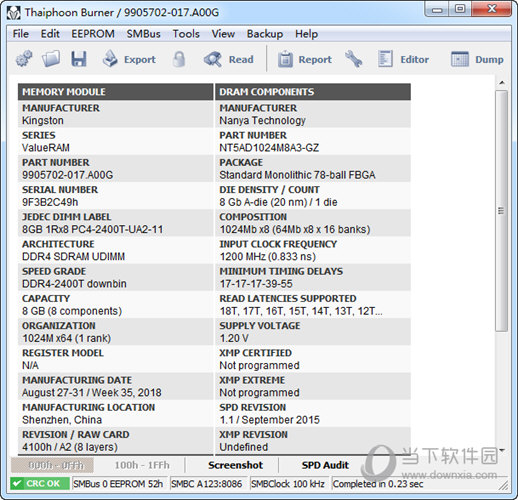This screenshot has width=518, height=500.
Task: Click the Export toolbar icon
Action: point(110,59)
